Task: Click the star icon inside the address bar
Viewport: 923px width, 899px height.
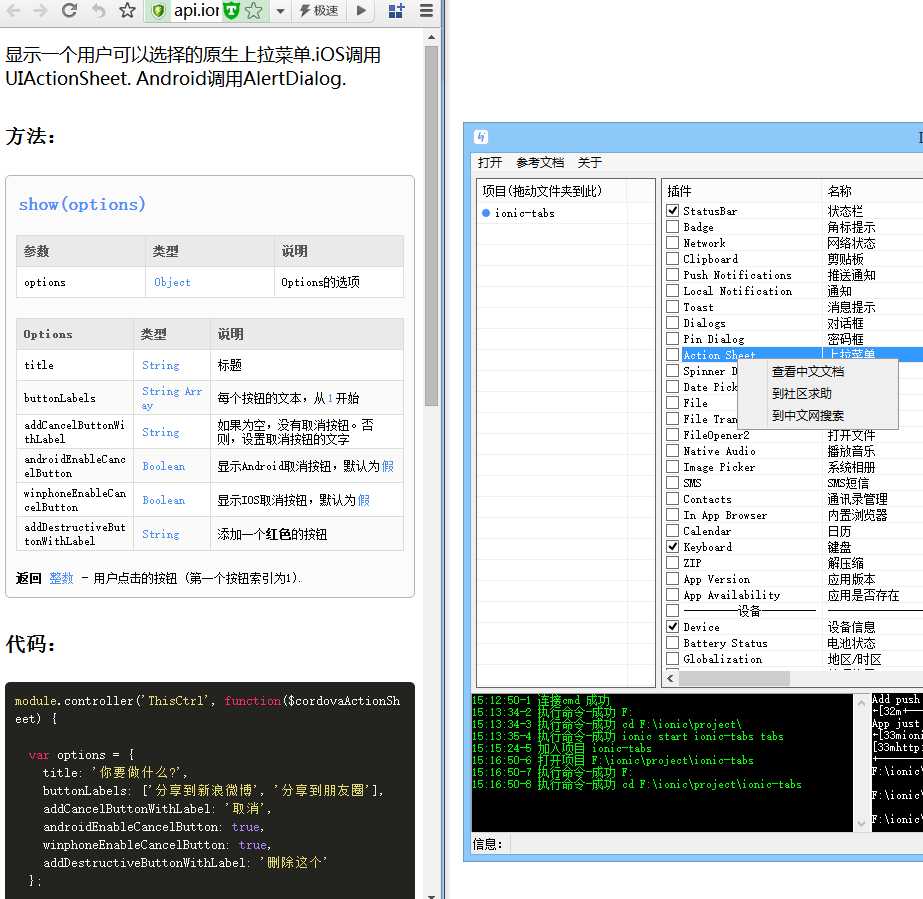Action: 254,11
